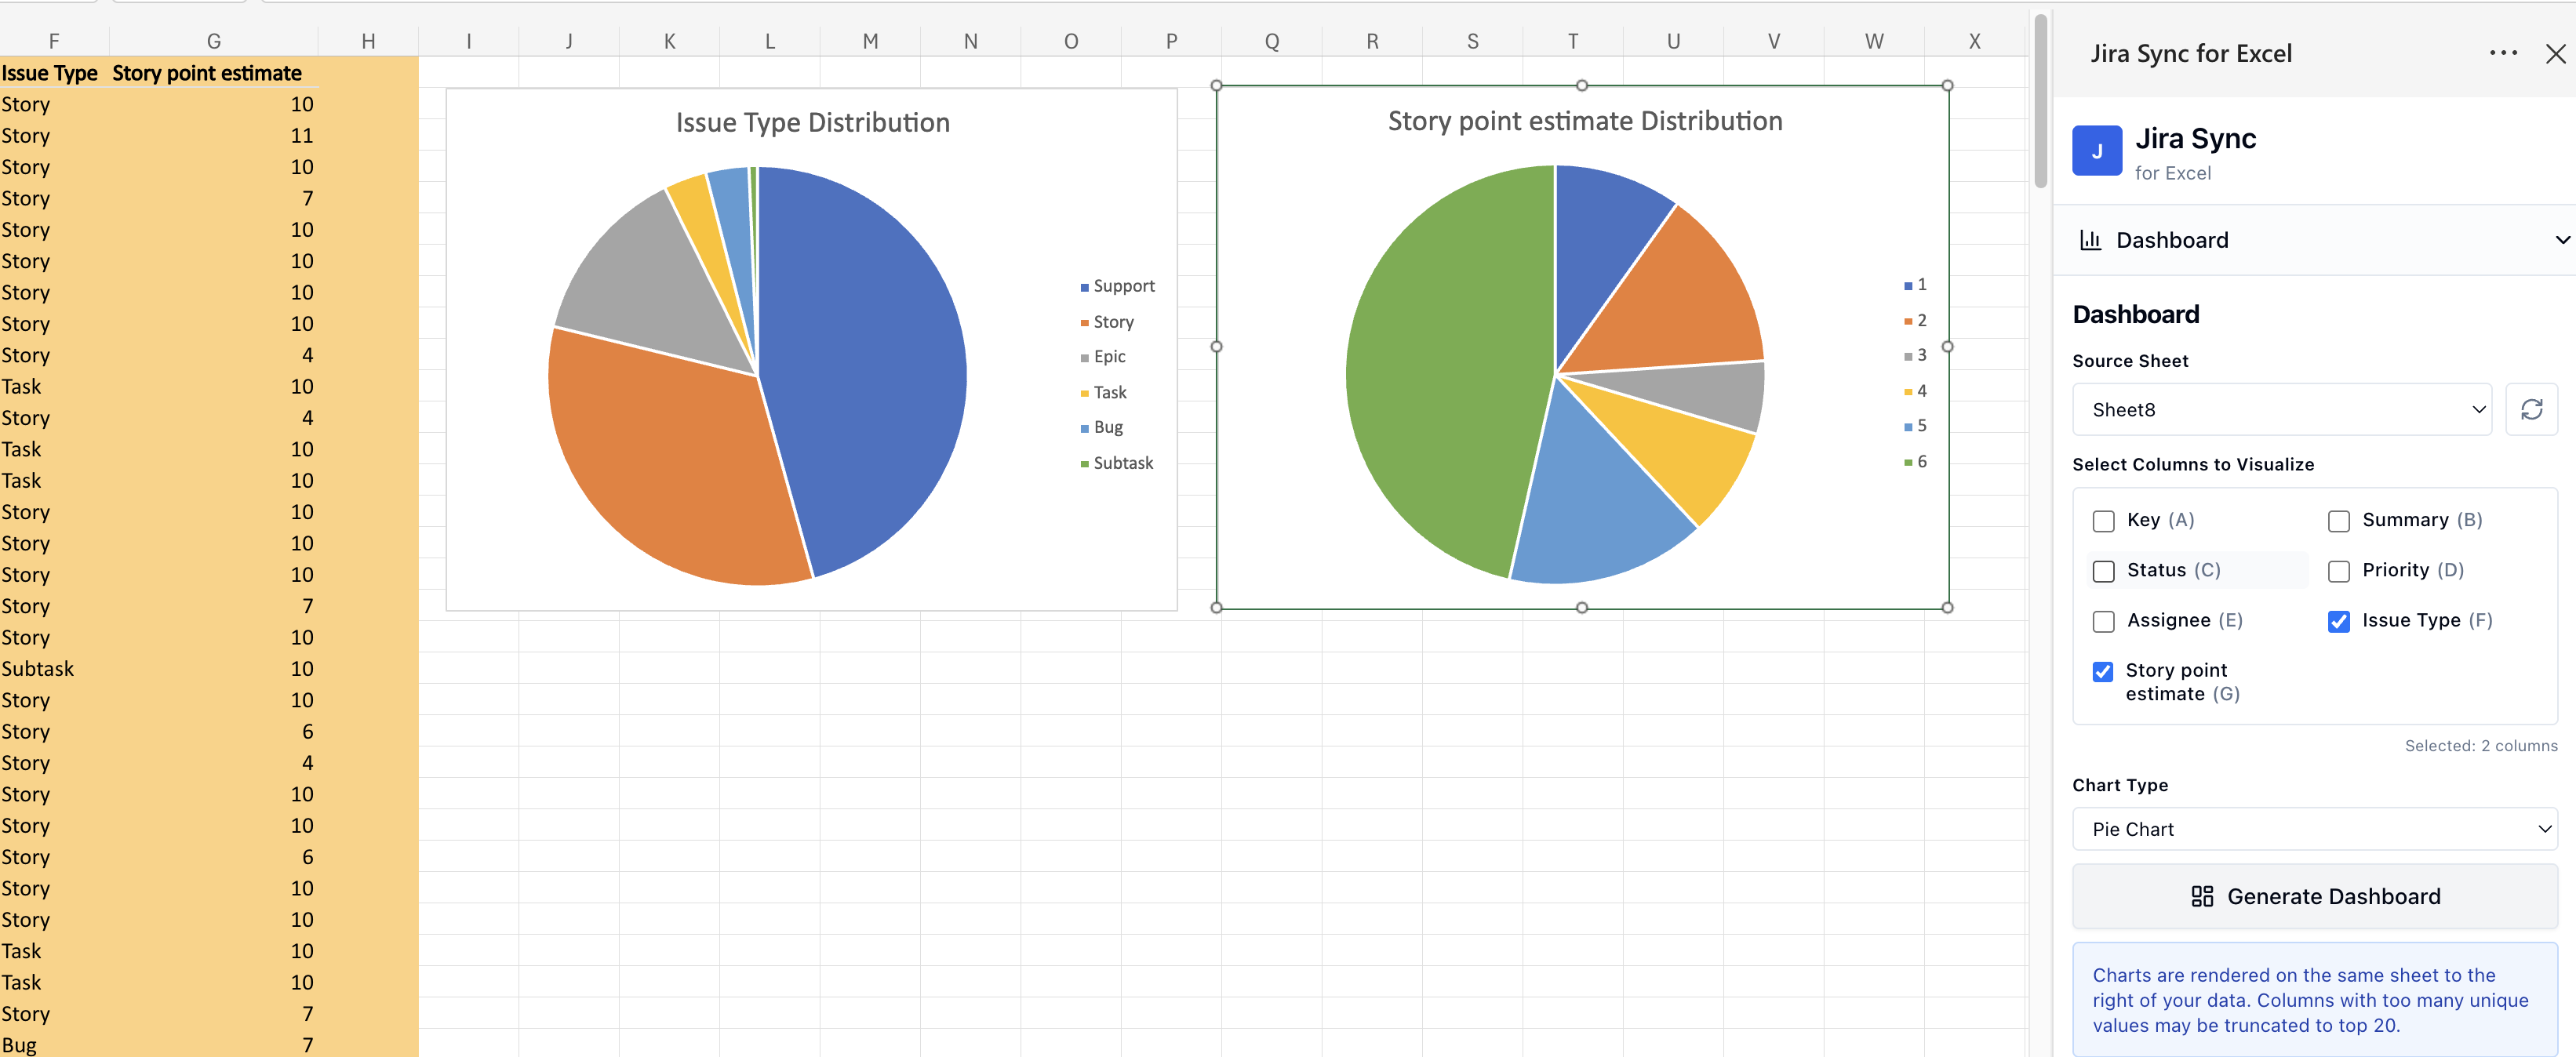Select column G header
The height and width of the screenshot is (1057, 2576).
coord(214,40)
